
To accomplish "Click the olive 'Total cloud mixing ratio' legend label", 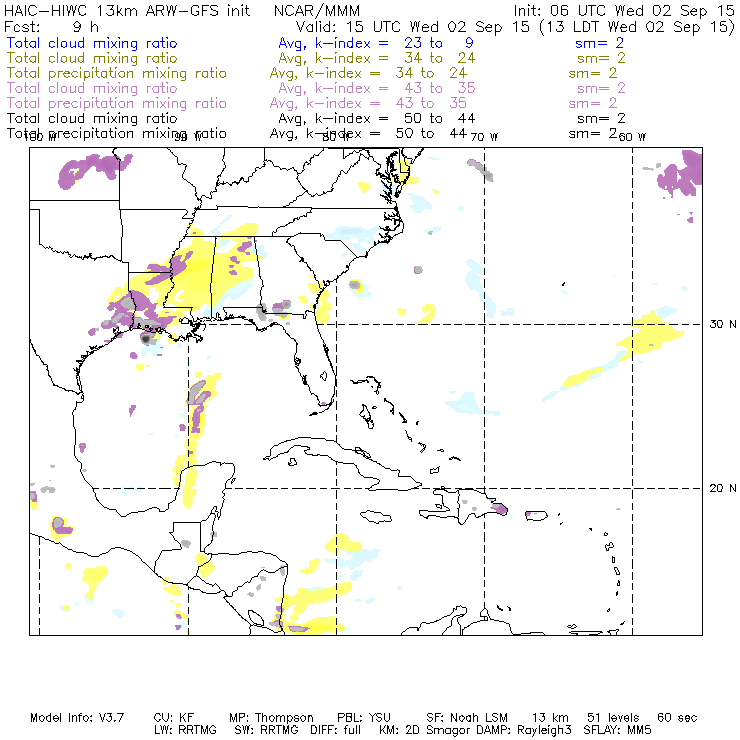I will 92,58.
